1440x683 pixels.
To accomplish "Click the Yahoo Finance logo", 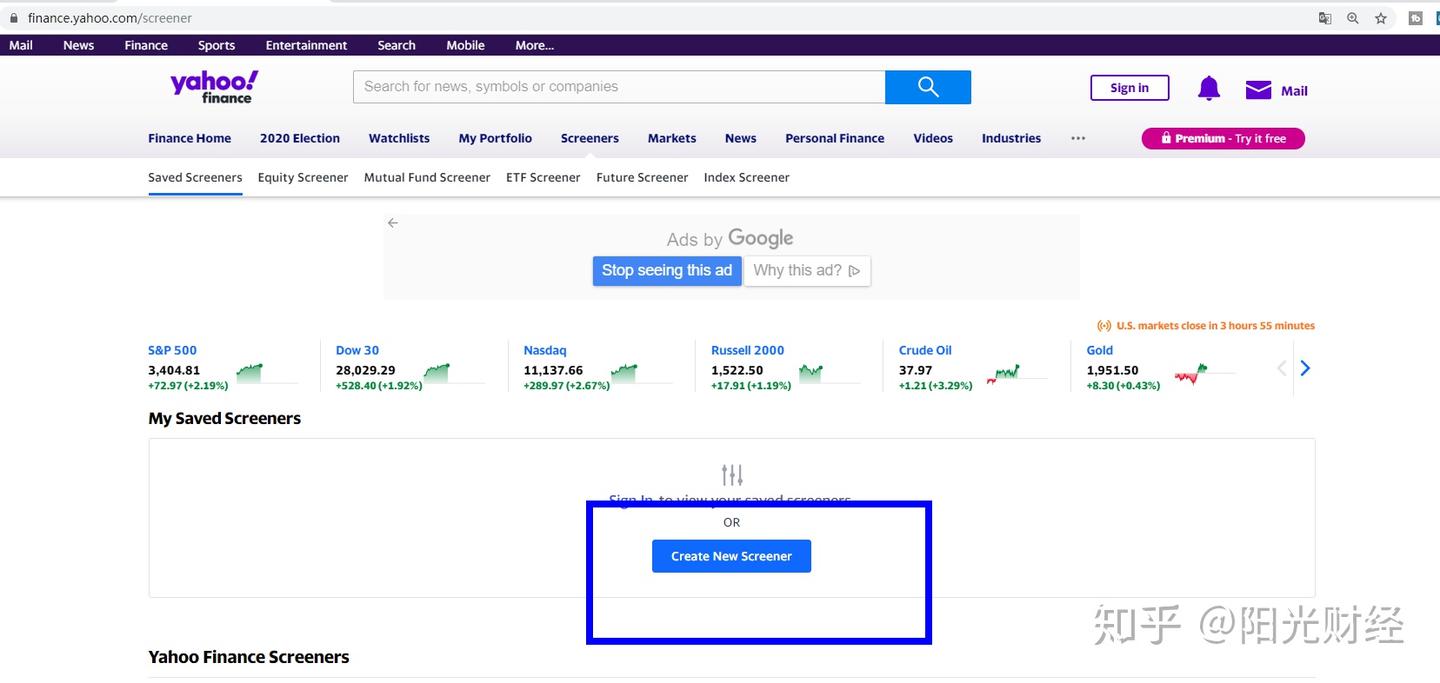I will click(x=213, y=85).
